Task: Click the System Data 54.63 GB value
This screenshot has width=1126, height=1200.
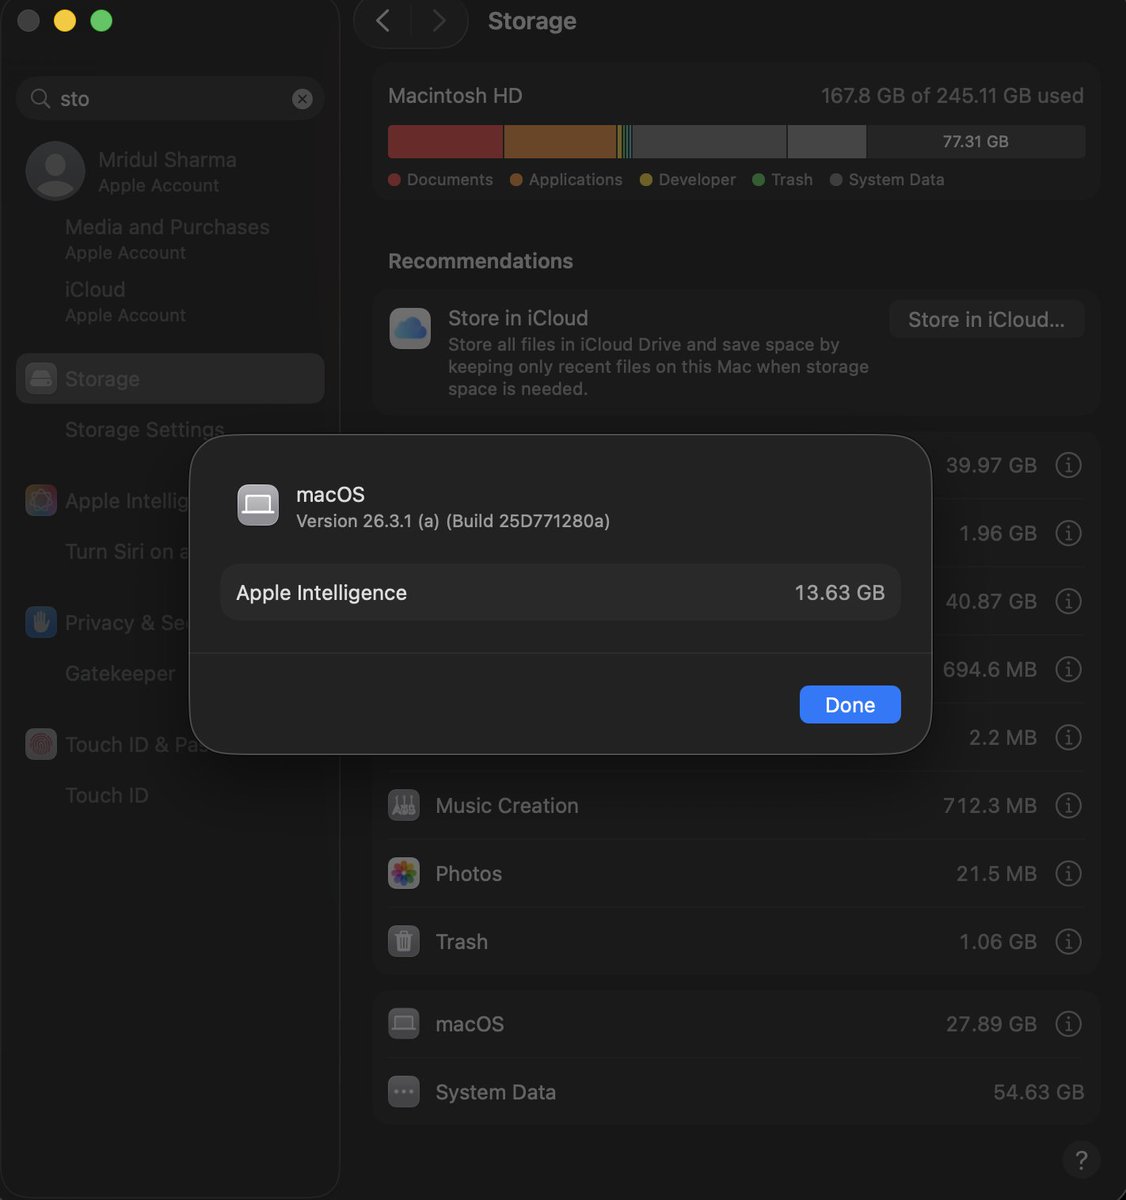Action: tap(1039, 1092)
